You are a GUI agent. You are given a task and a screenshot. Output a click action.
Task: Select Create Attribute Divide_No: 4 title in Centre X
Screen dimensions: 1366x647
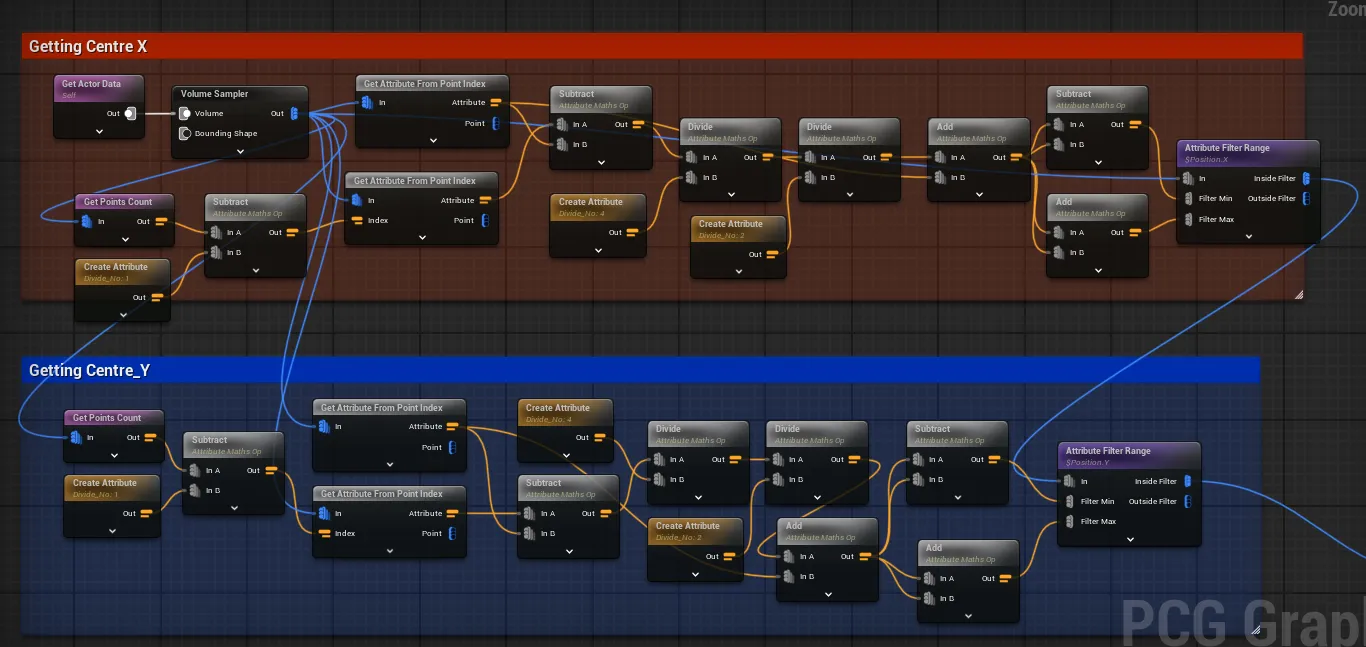click(590, 202)
